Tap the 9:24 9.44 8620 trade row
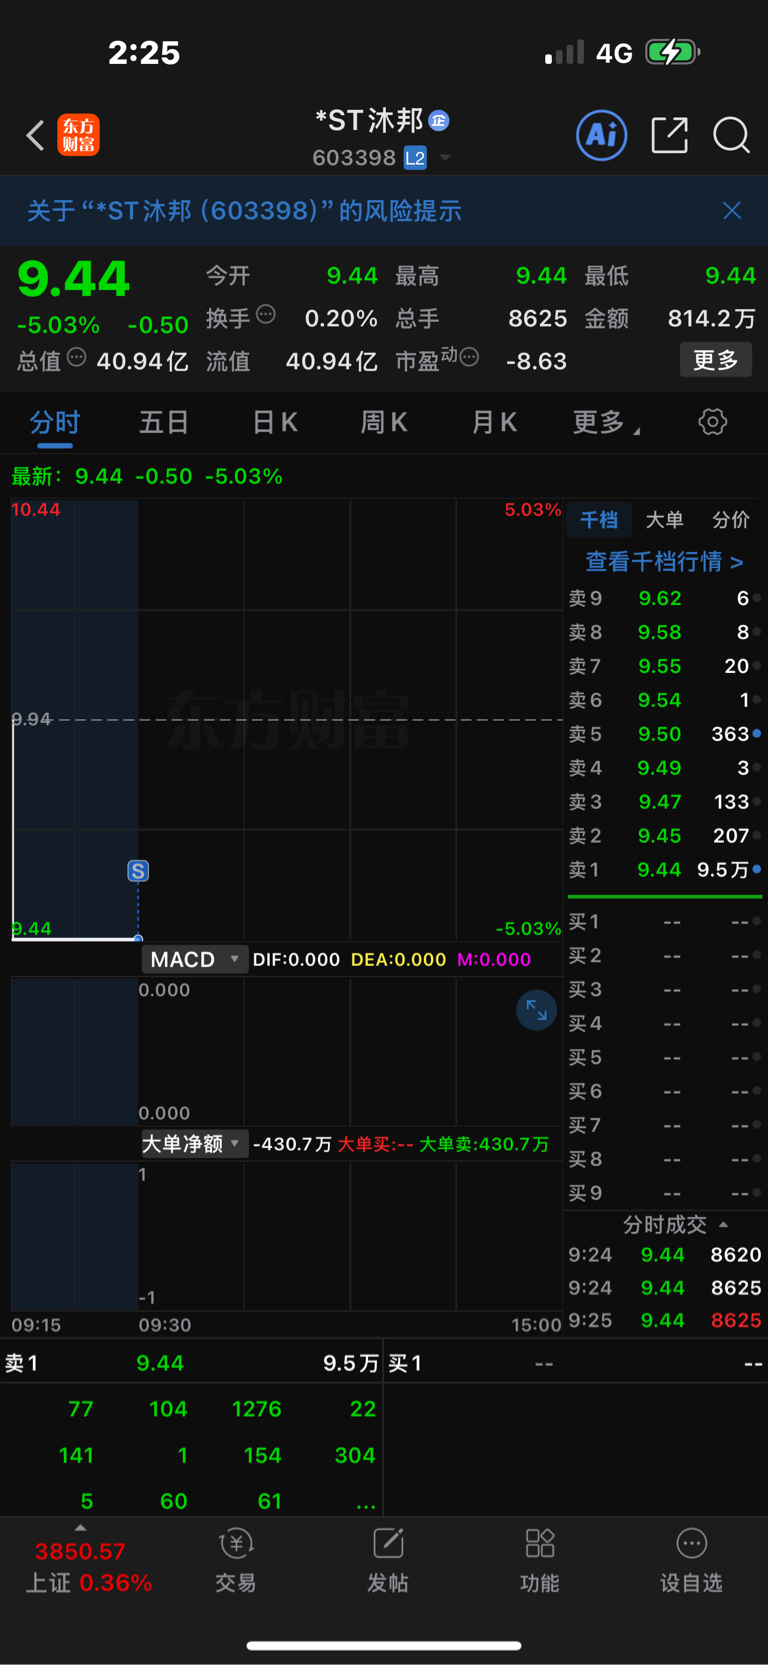This screenshot has width=768, height=1665. pyautogui.click(x=664, y=1255)
